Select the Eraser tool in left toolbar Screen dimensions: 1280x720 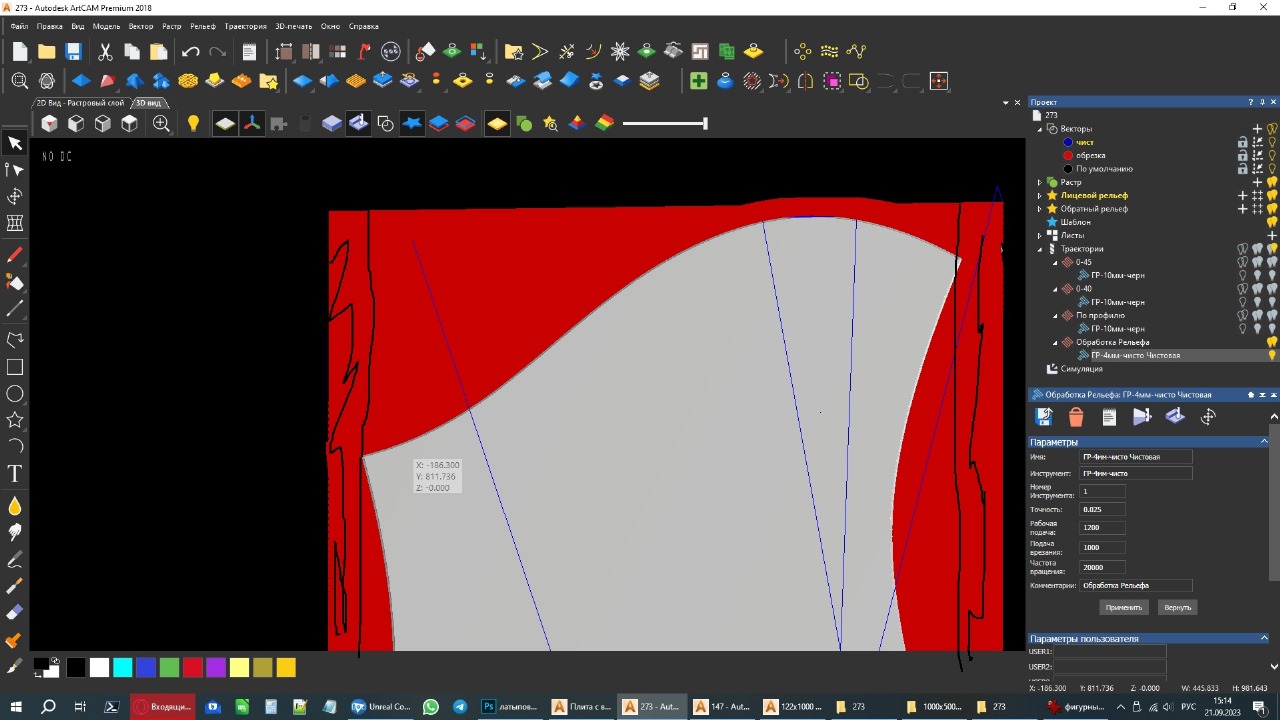click(x=15, y=613)
